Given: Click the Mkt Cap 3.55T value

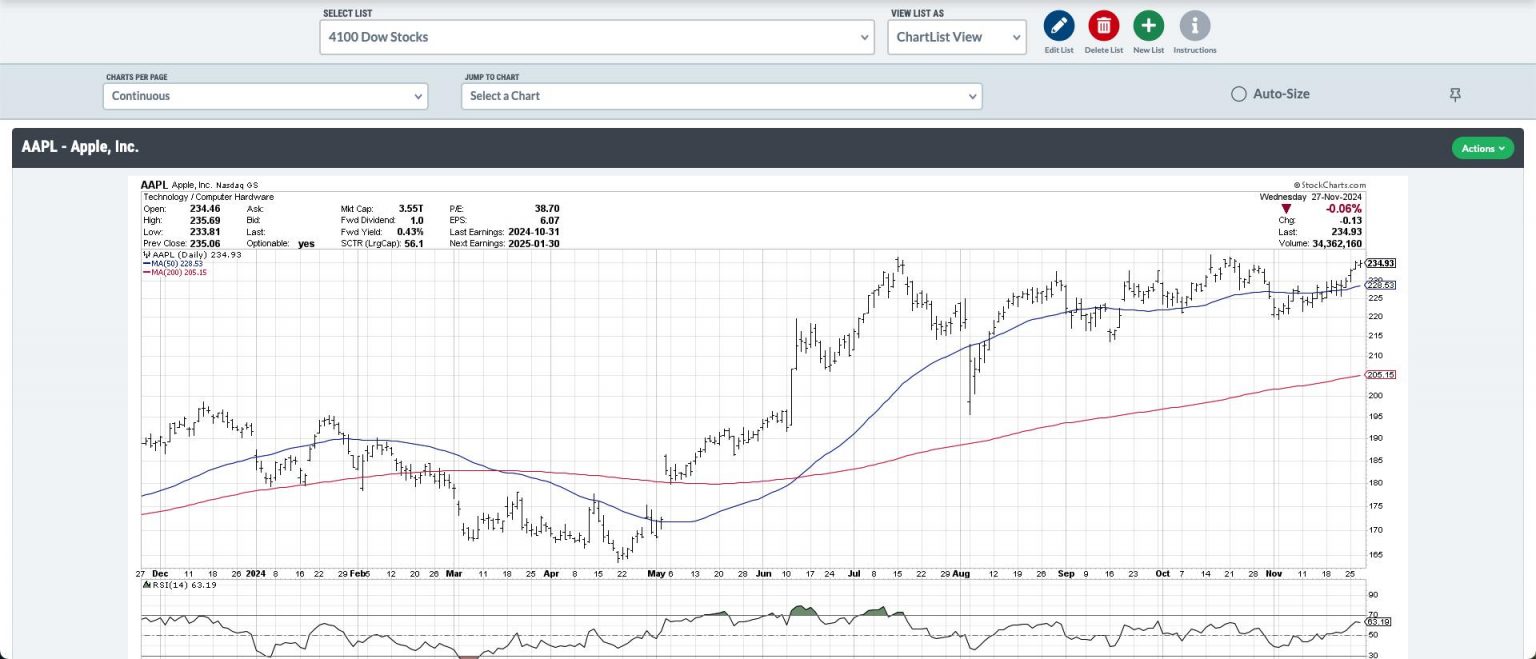Looking at the screenshot, I should coord(411,208).
